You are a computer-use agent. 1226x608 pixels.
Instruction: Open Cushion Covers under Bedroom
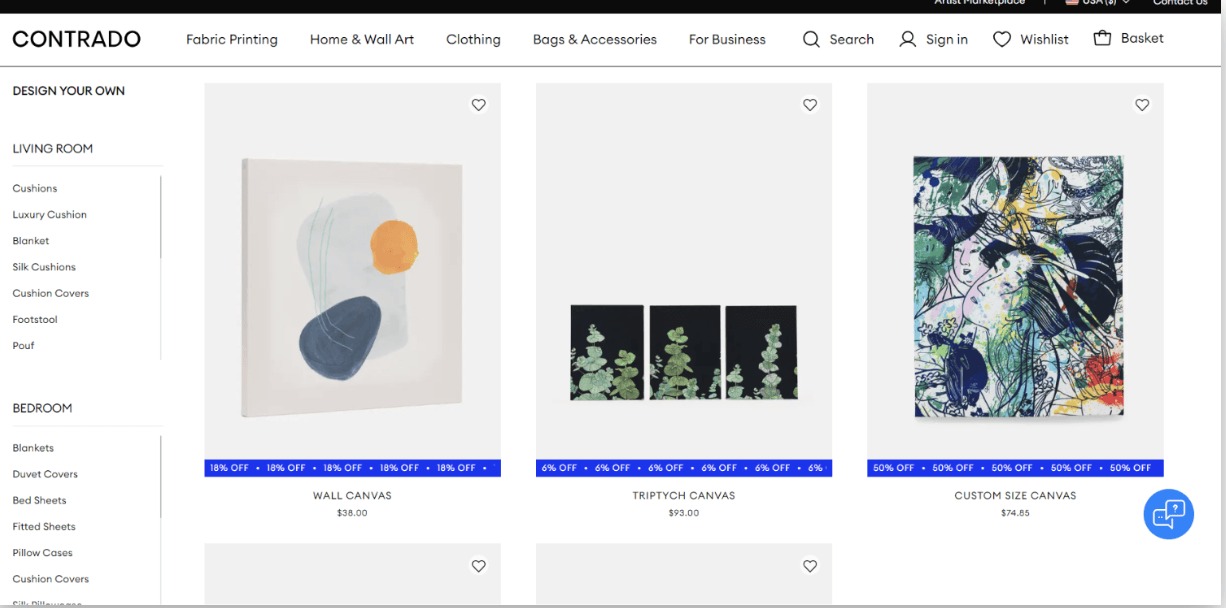pos(51,579)
